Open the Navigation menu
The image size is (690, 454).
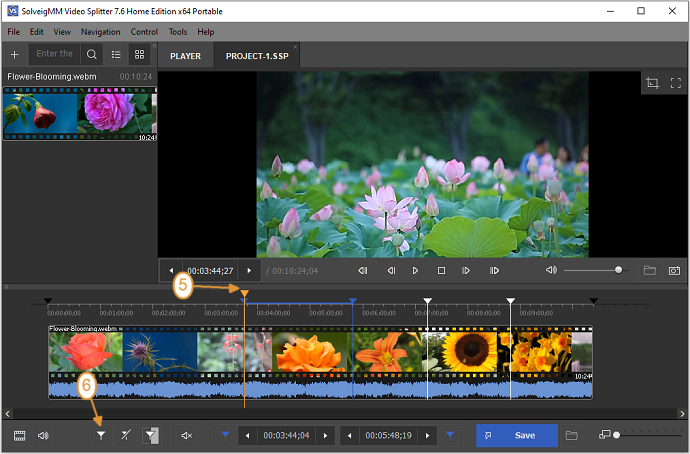[x=100, y=32]
